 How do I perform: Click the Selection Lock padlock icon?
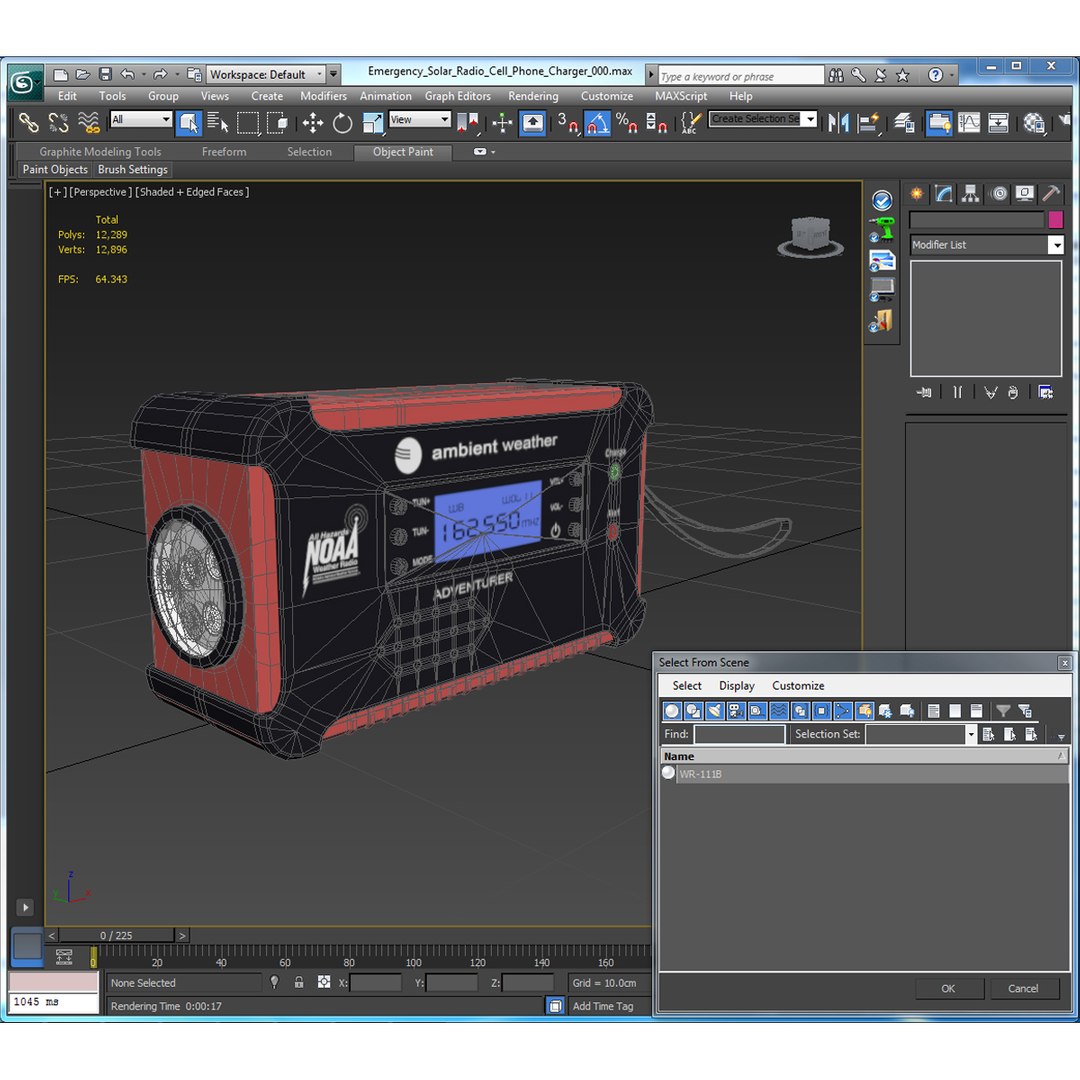299,983
